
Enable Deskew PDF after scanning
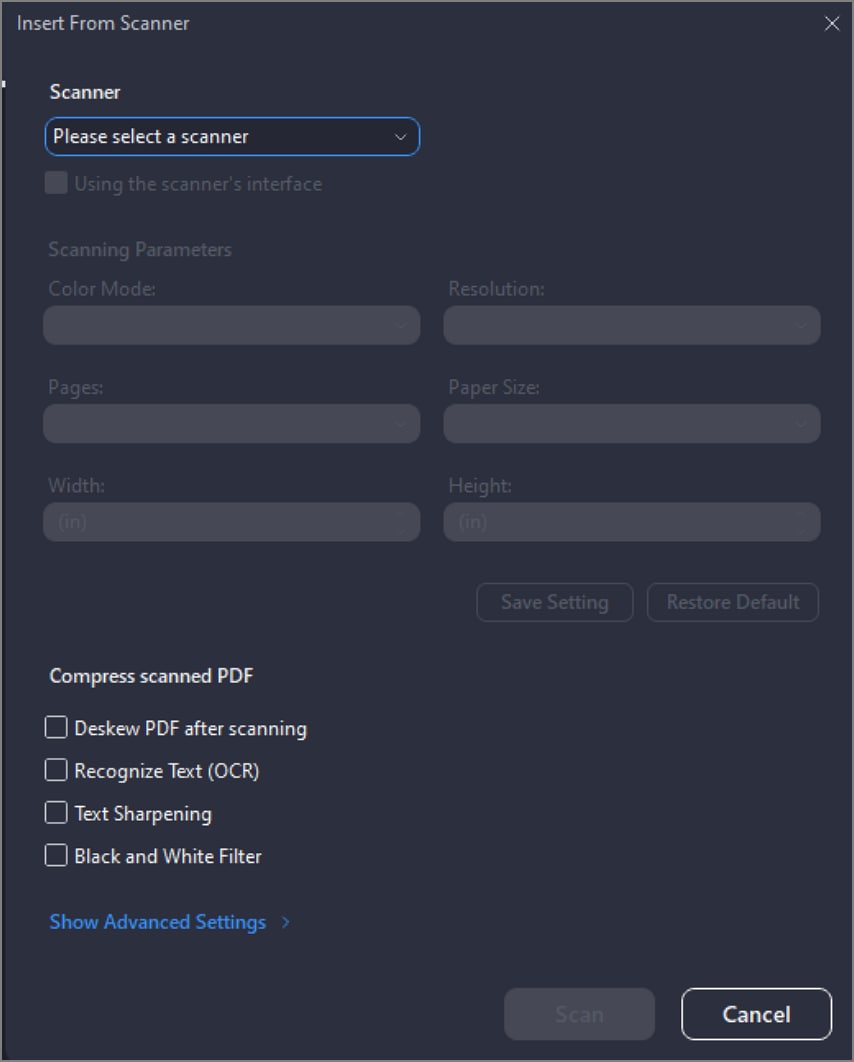(56, 727)
